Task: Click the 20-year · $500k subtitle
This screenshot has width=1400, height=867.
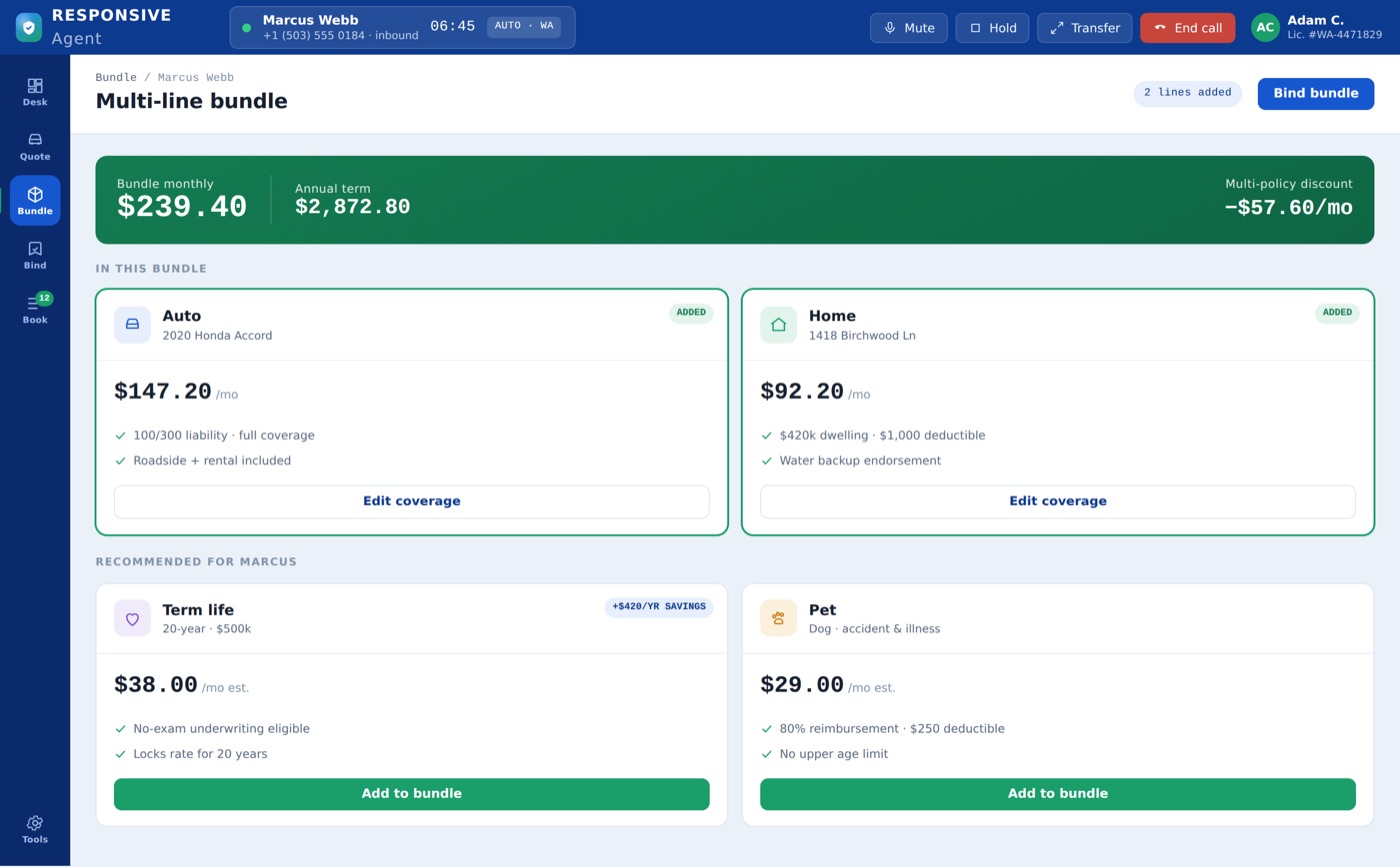Action: (206, 629)
